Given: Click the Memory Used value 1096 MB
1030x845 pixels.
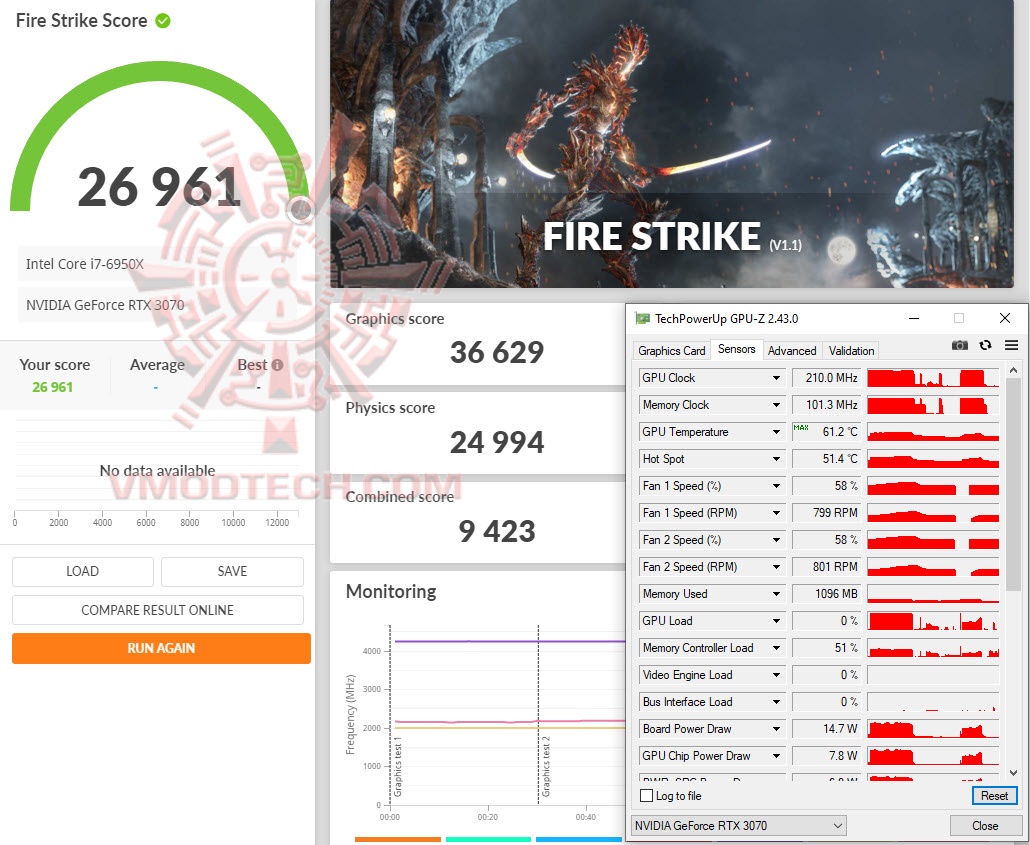Looking at the screenshot, I should [x=836, y=593].
